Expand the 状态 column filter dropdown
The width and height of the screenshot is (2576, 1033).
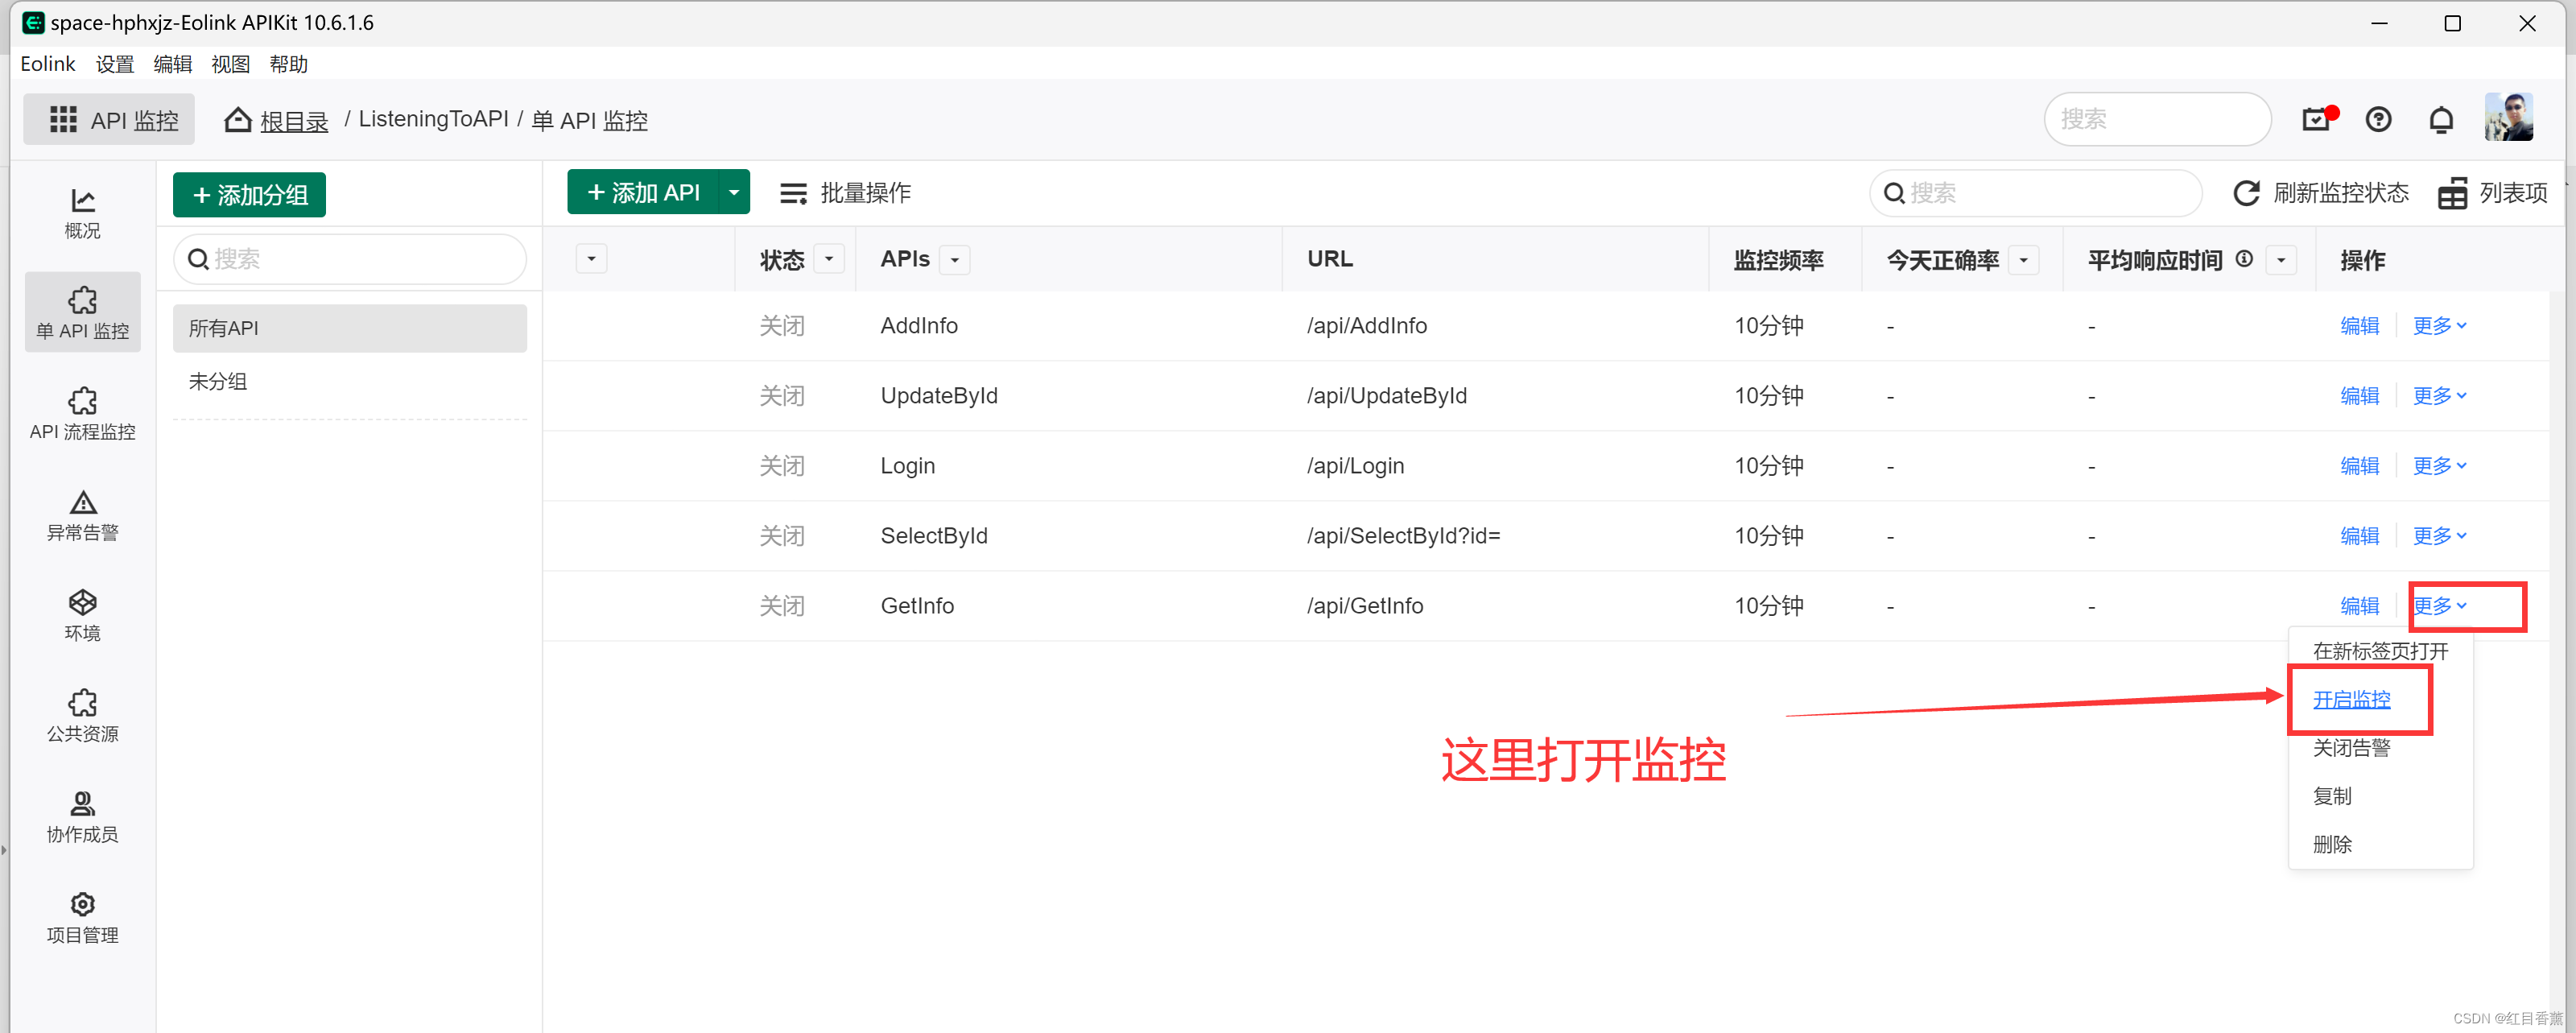[828, 259]
